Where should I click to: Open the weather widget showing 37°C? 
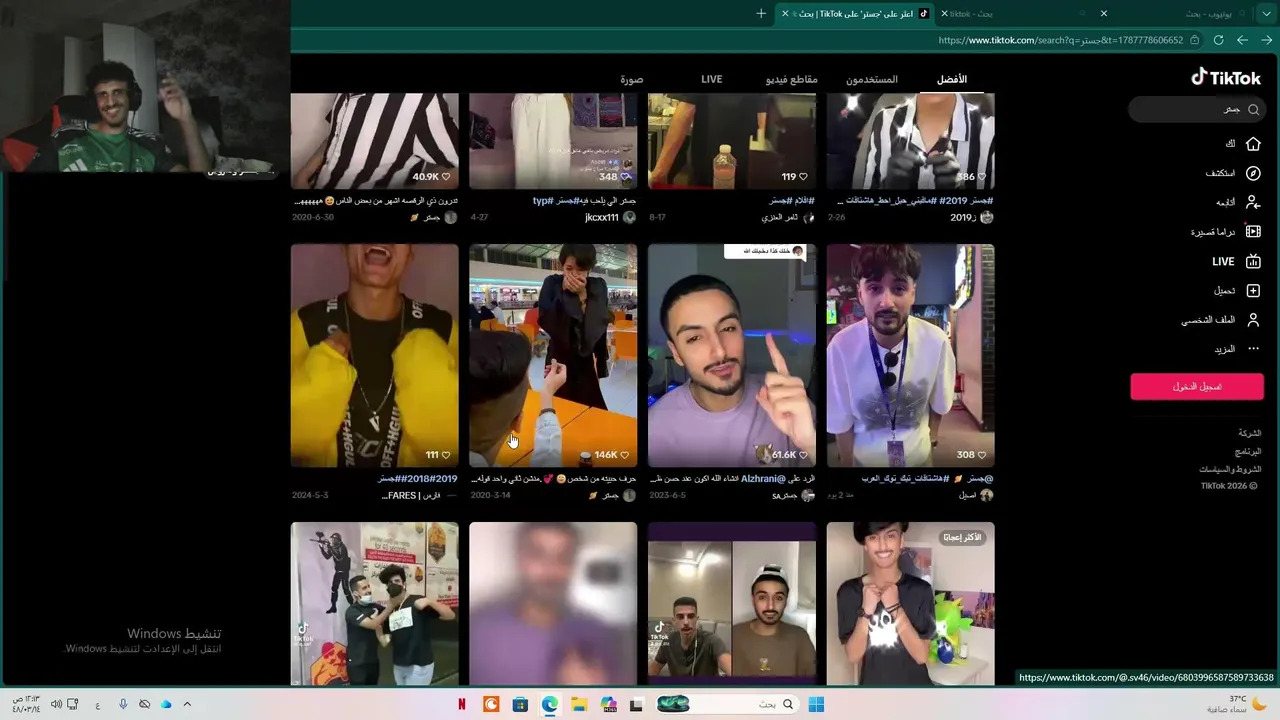[x=1238, y=704]
